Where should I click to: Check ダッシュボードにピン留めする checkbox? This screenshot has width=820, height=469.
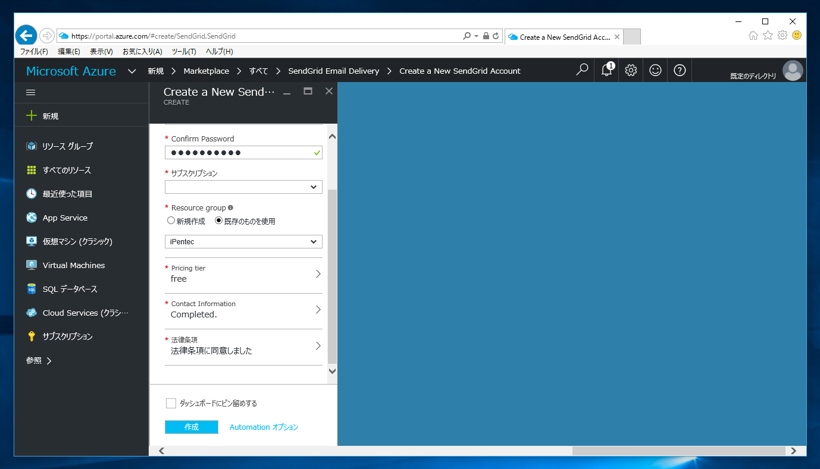click(171, 403)
